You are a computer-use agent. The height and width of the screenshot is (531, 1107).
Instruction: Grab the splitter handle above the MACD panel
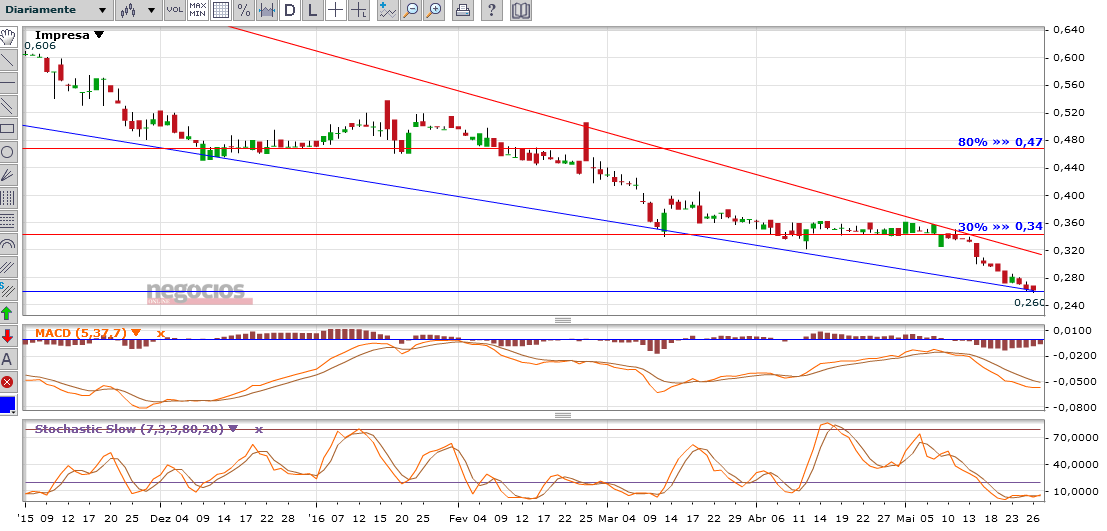point(563,321)
